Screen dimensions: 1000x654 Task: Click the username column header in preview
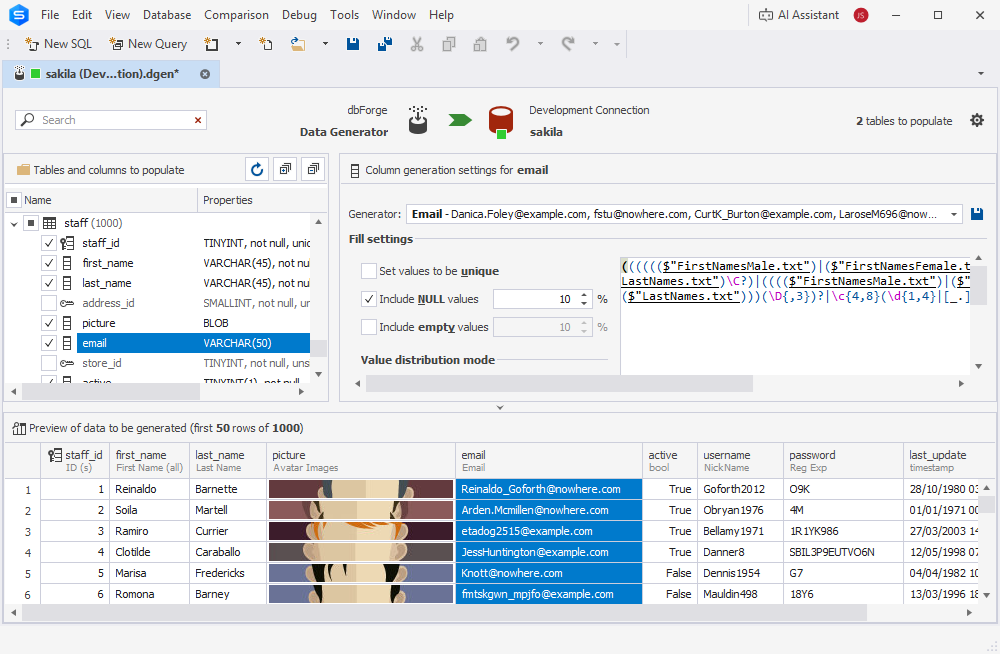point(740,461)
